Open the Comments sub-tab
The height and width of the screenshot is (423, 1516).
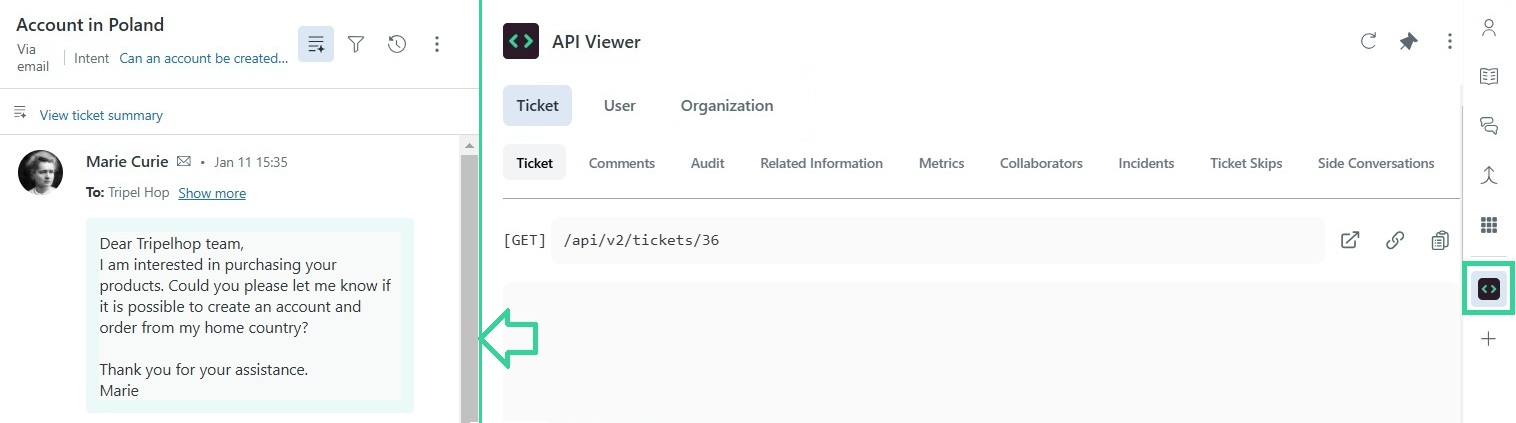622,163
